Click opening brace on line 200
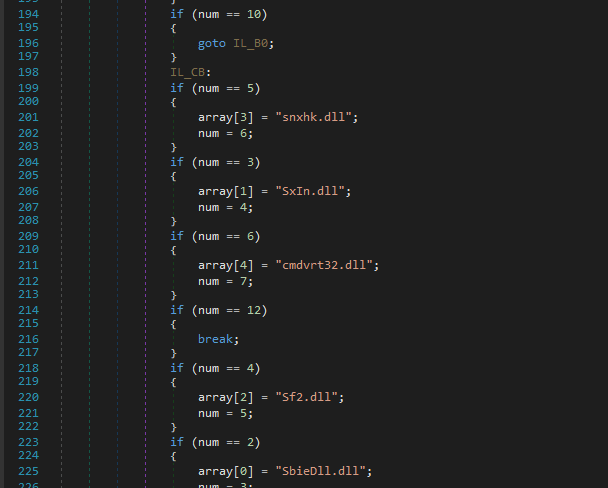The image size is (608, 488). tap(173, 102)
